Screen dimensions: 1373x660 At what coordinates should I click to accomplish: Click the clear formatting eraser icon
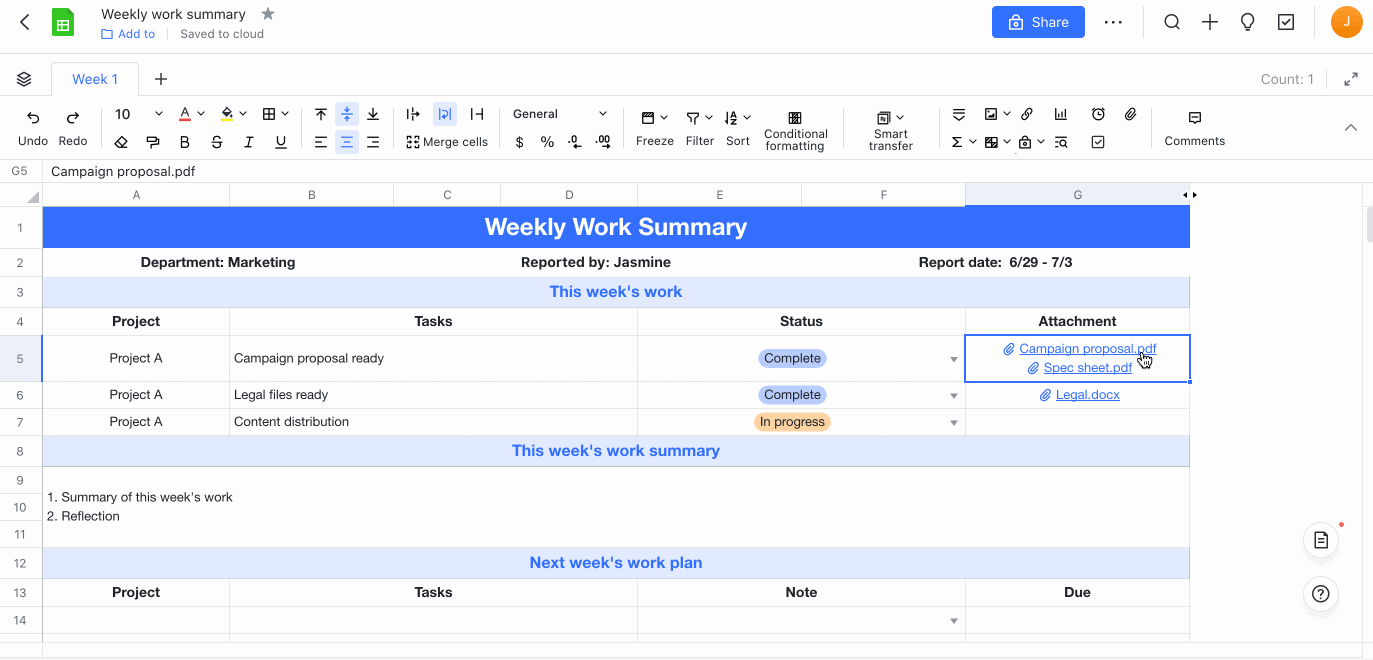[121, 142]
